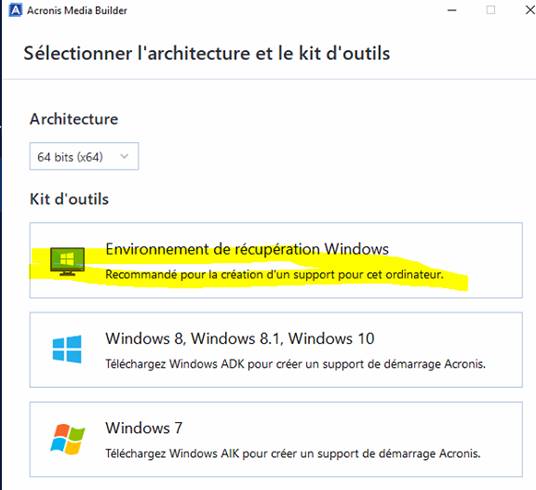The image size is (536, 490).
Task: Click the disabled maximize window button
Action: coord(491,10)
